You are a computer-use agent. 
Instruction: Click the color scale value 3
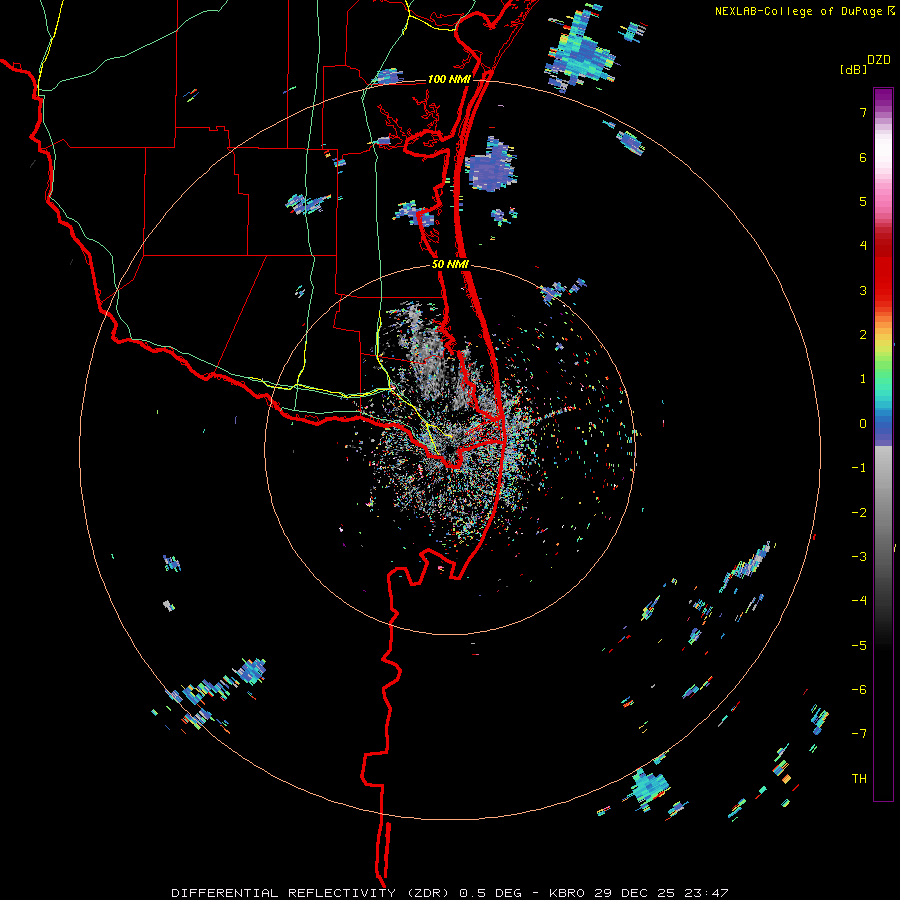click(x=863, y=290)
